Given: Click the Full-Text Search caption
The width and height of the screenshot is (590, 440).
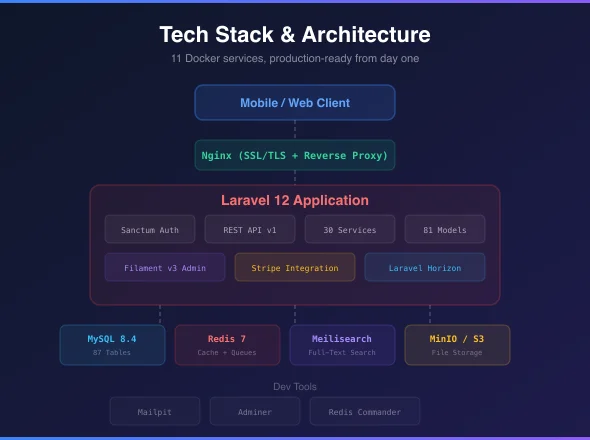Looking at the screenshot, I should (342, 352).
